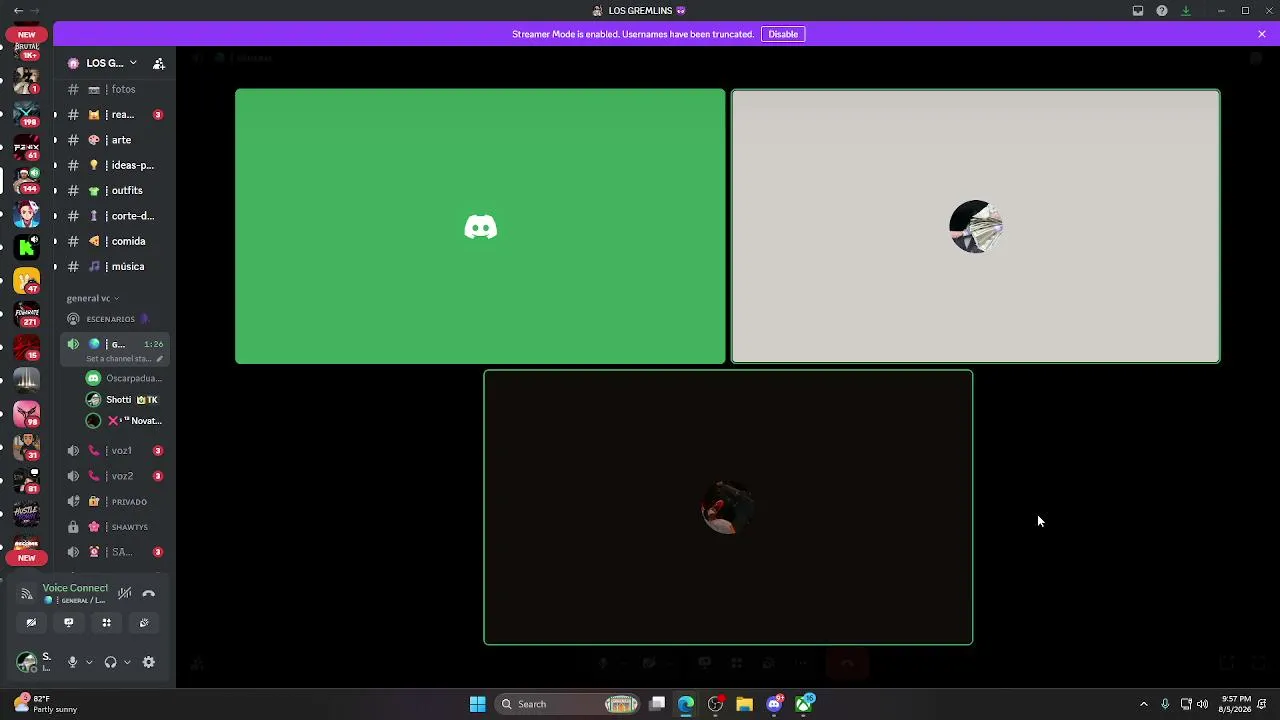Open the green K server icon
The width and height of the screenshot is (1280, 720).
(27, 247)
